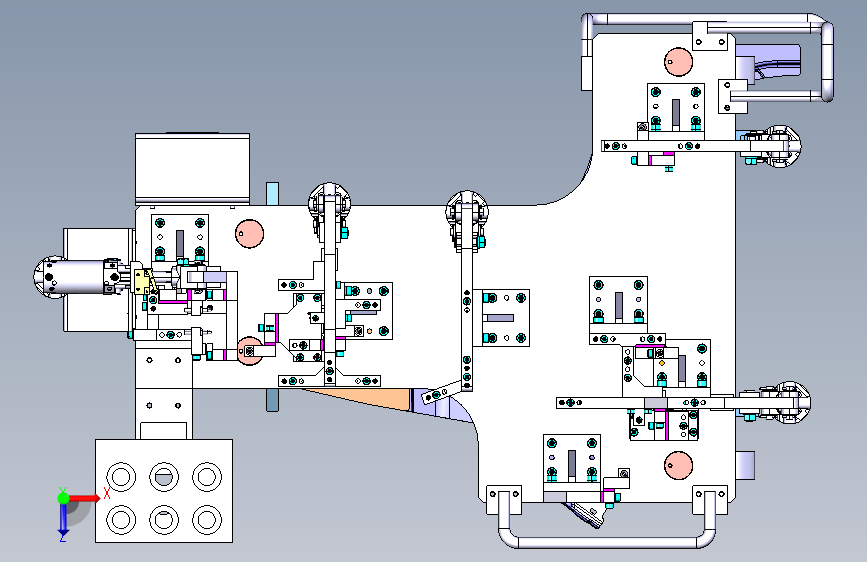Pick the pink circle beside the top-right tubular frame
Image resolution: width=867 pixels, height=562 pixels.
[678, 61]
